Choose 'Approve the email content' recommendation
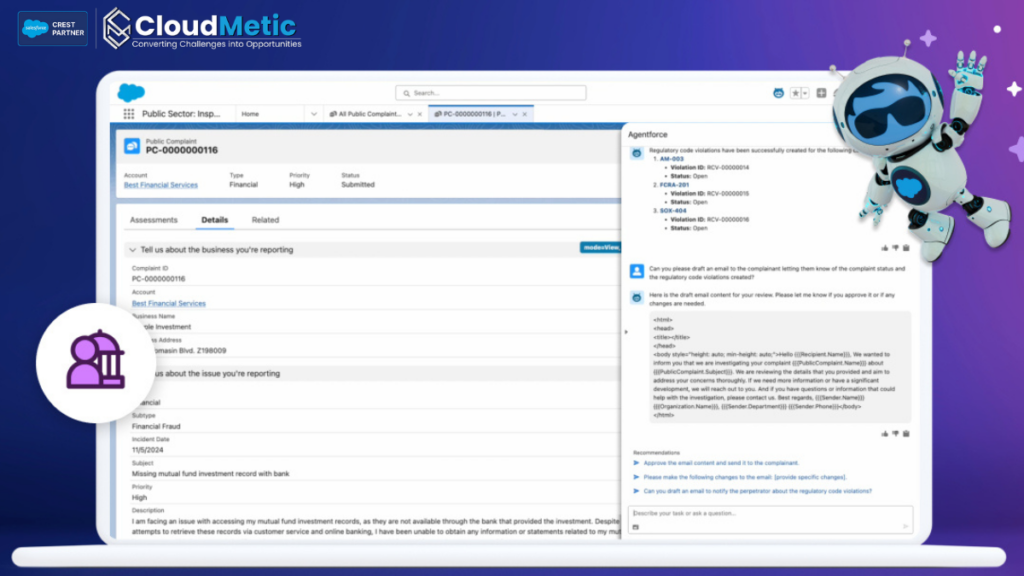 tap(721, 463)
